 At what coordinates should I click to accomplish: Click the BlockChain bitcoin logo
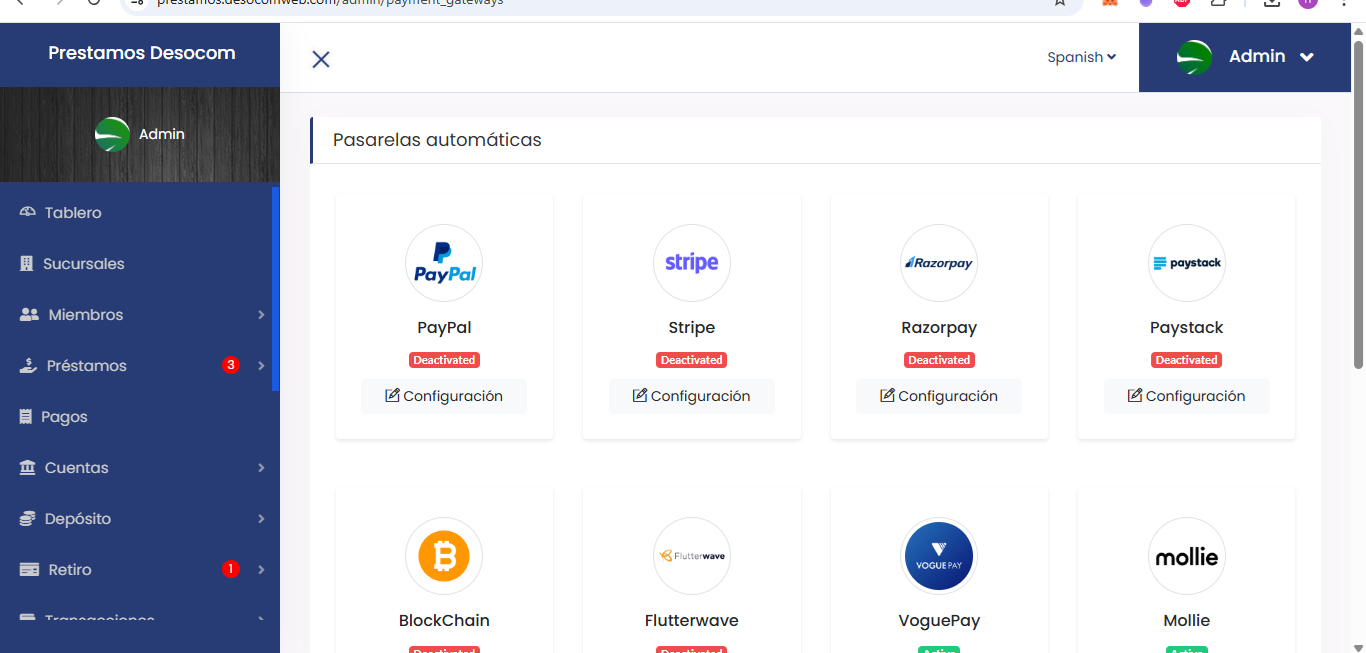444,556
